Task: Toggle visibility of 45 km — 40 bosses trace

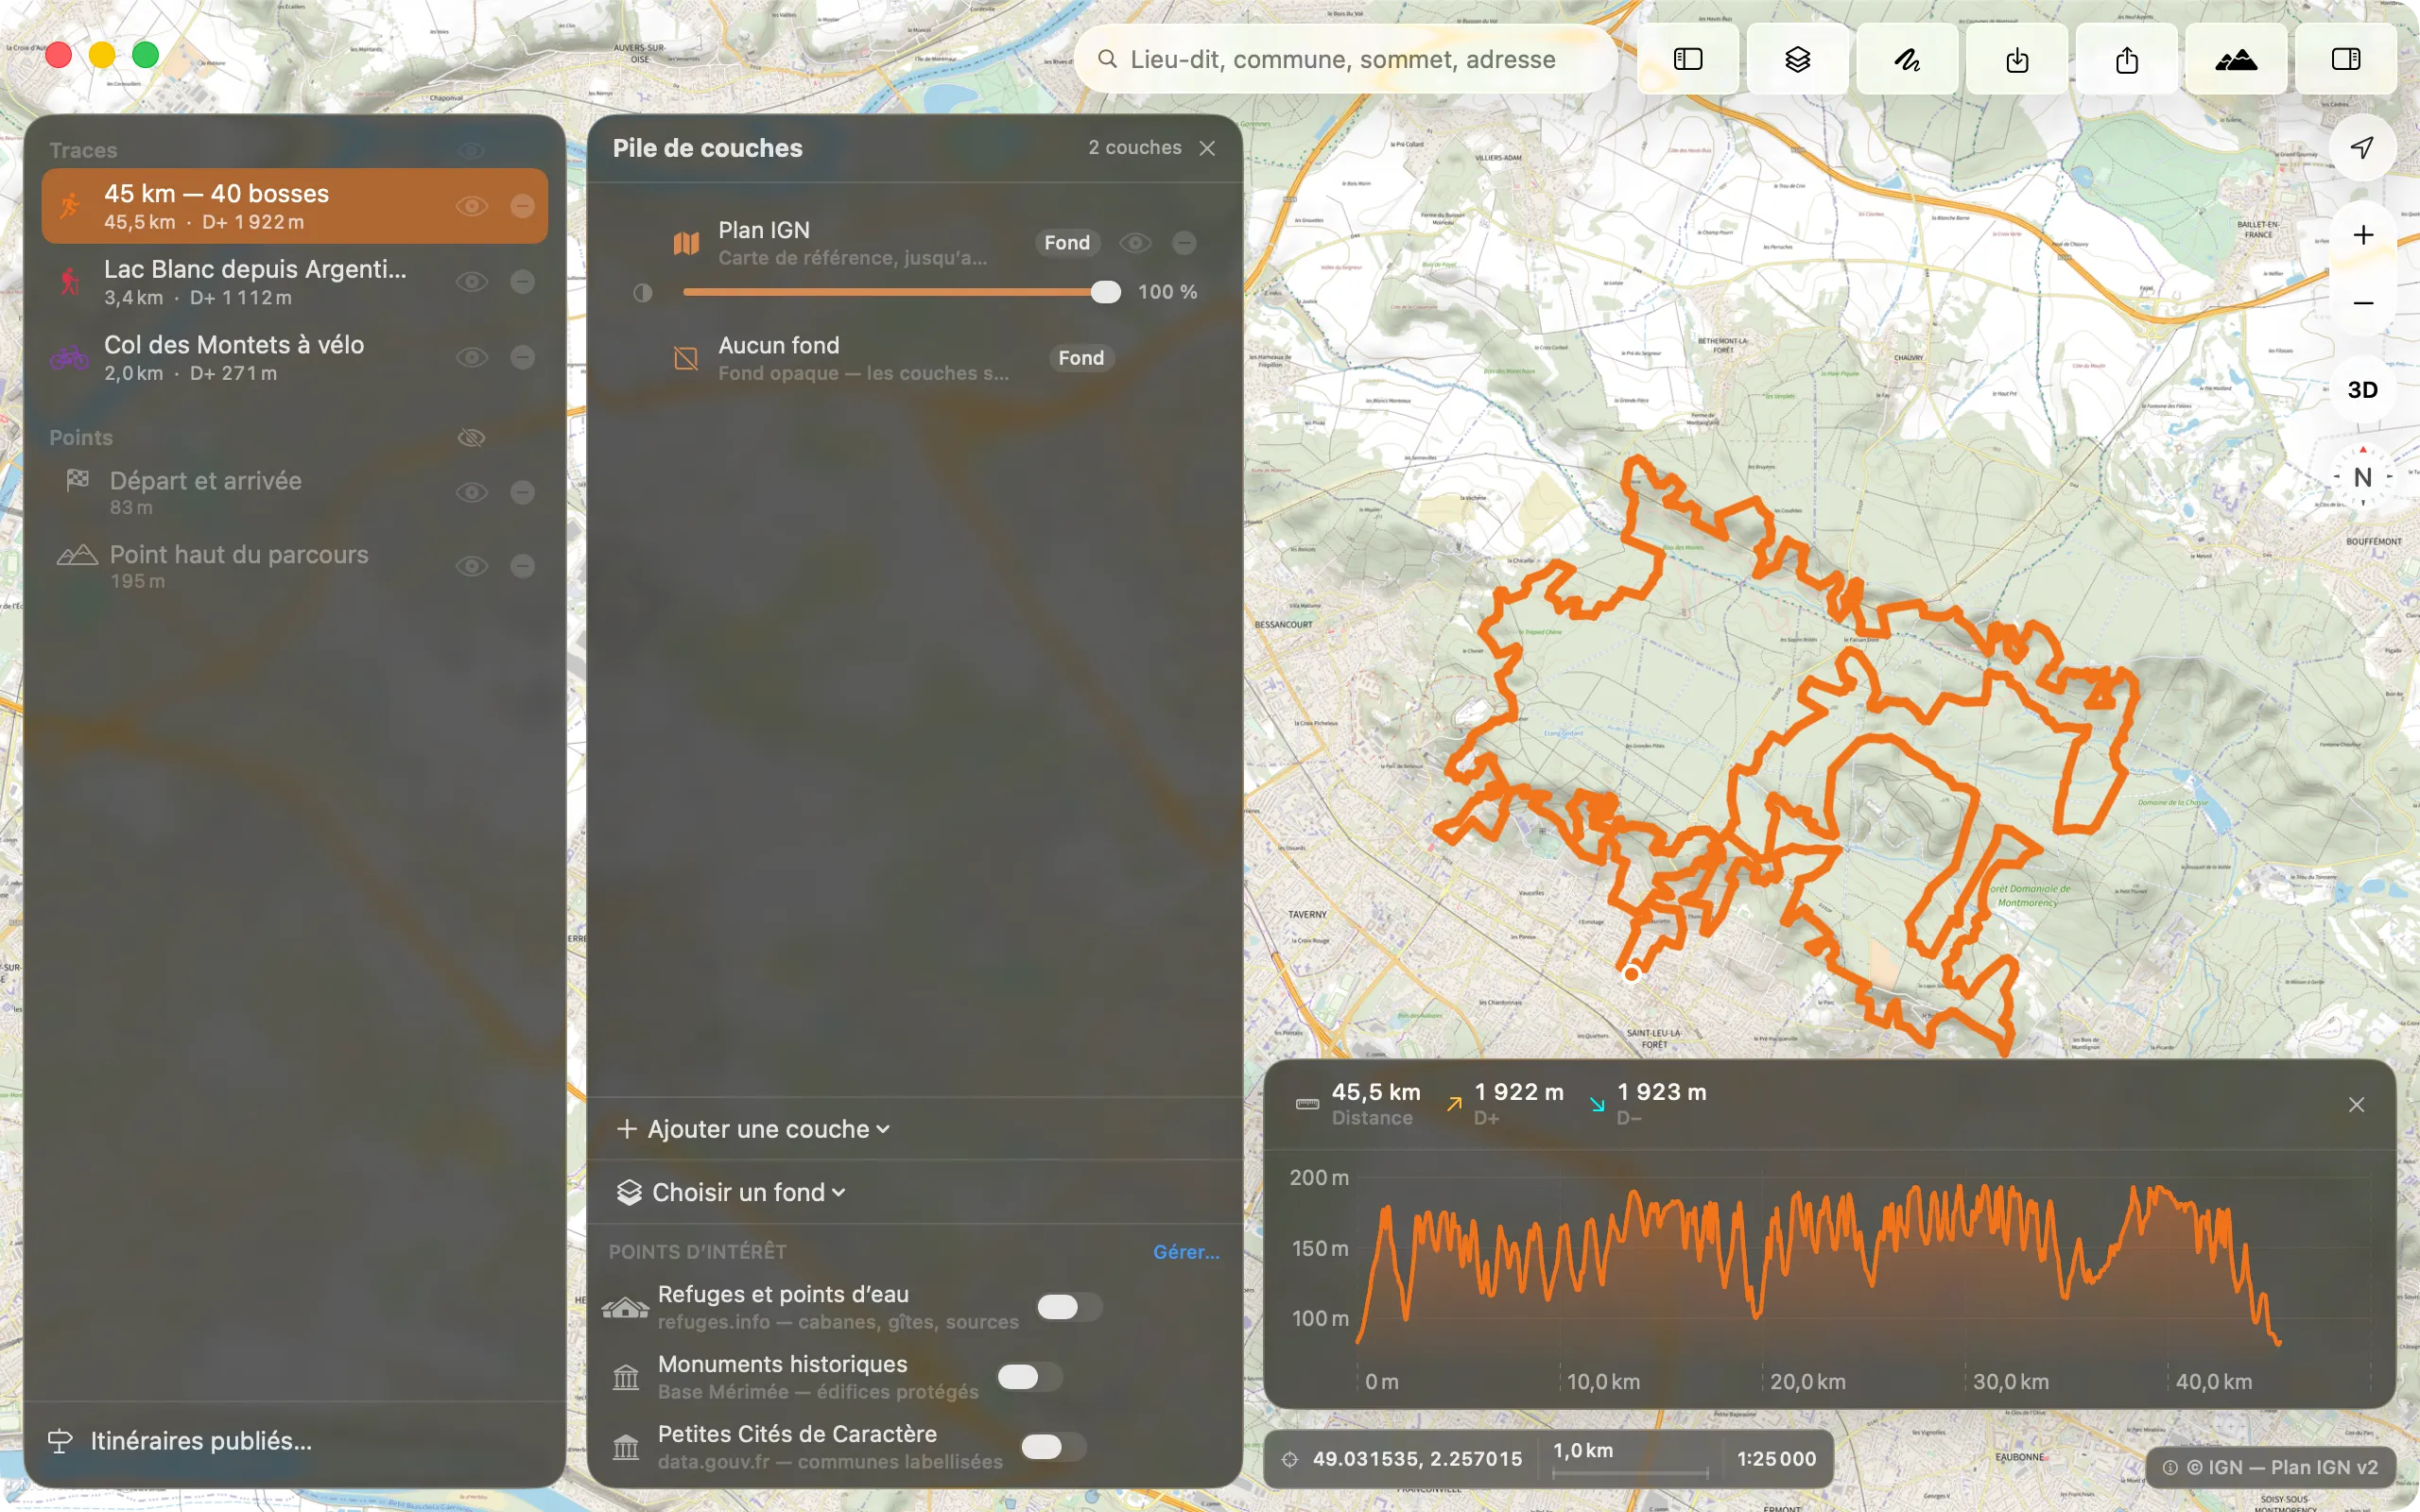Action: (472, 206)
